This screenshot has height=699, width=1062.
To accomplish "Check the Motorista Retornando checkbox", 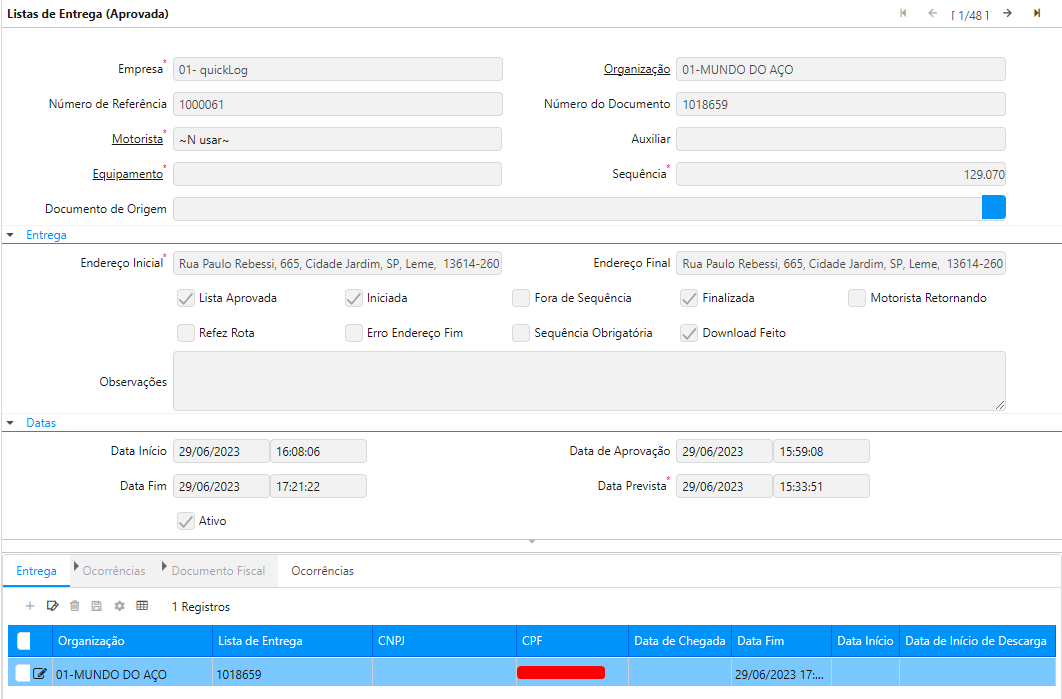I will pyautogui.click(x=857, y=298).
